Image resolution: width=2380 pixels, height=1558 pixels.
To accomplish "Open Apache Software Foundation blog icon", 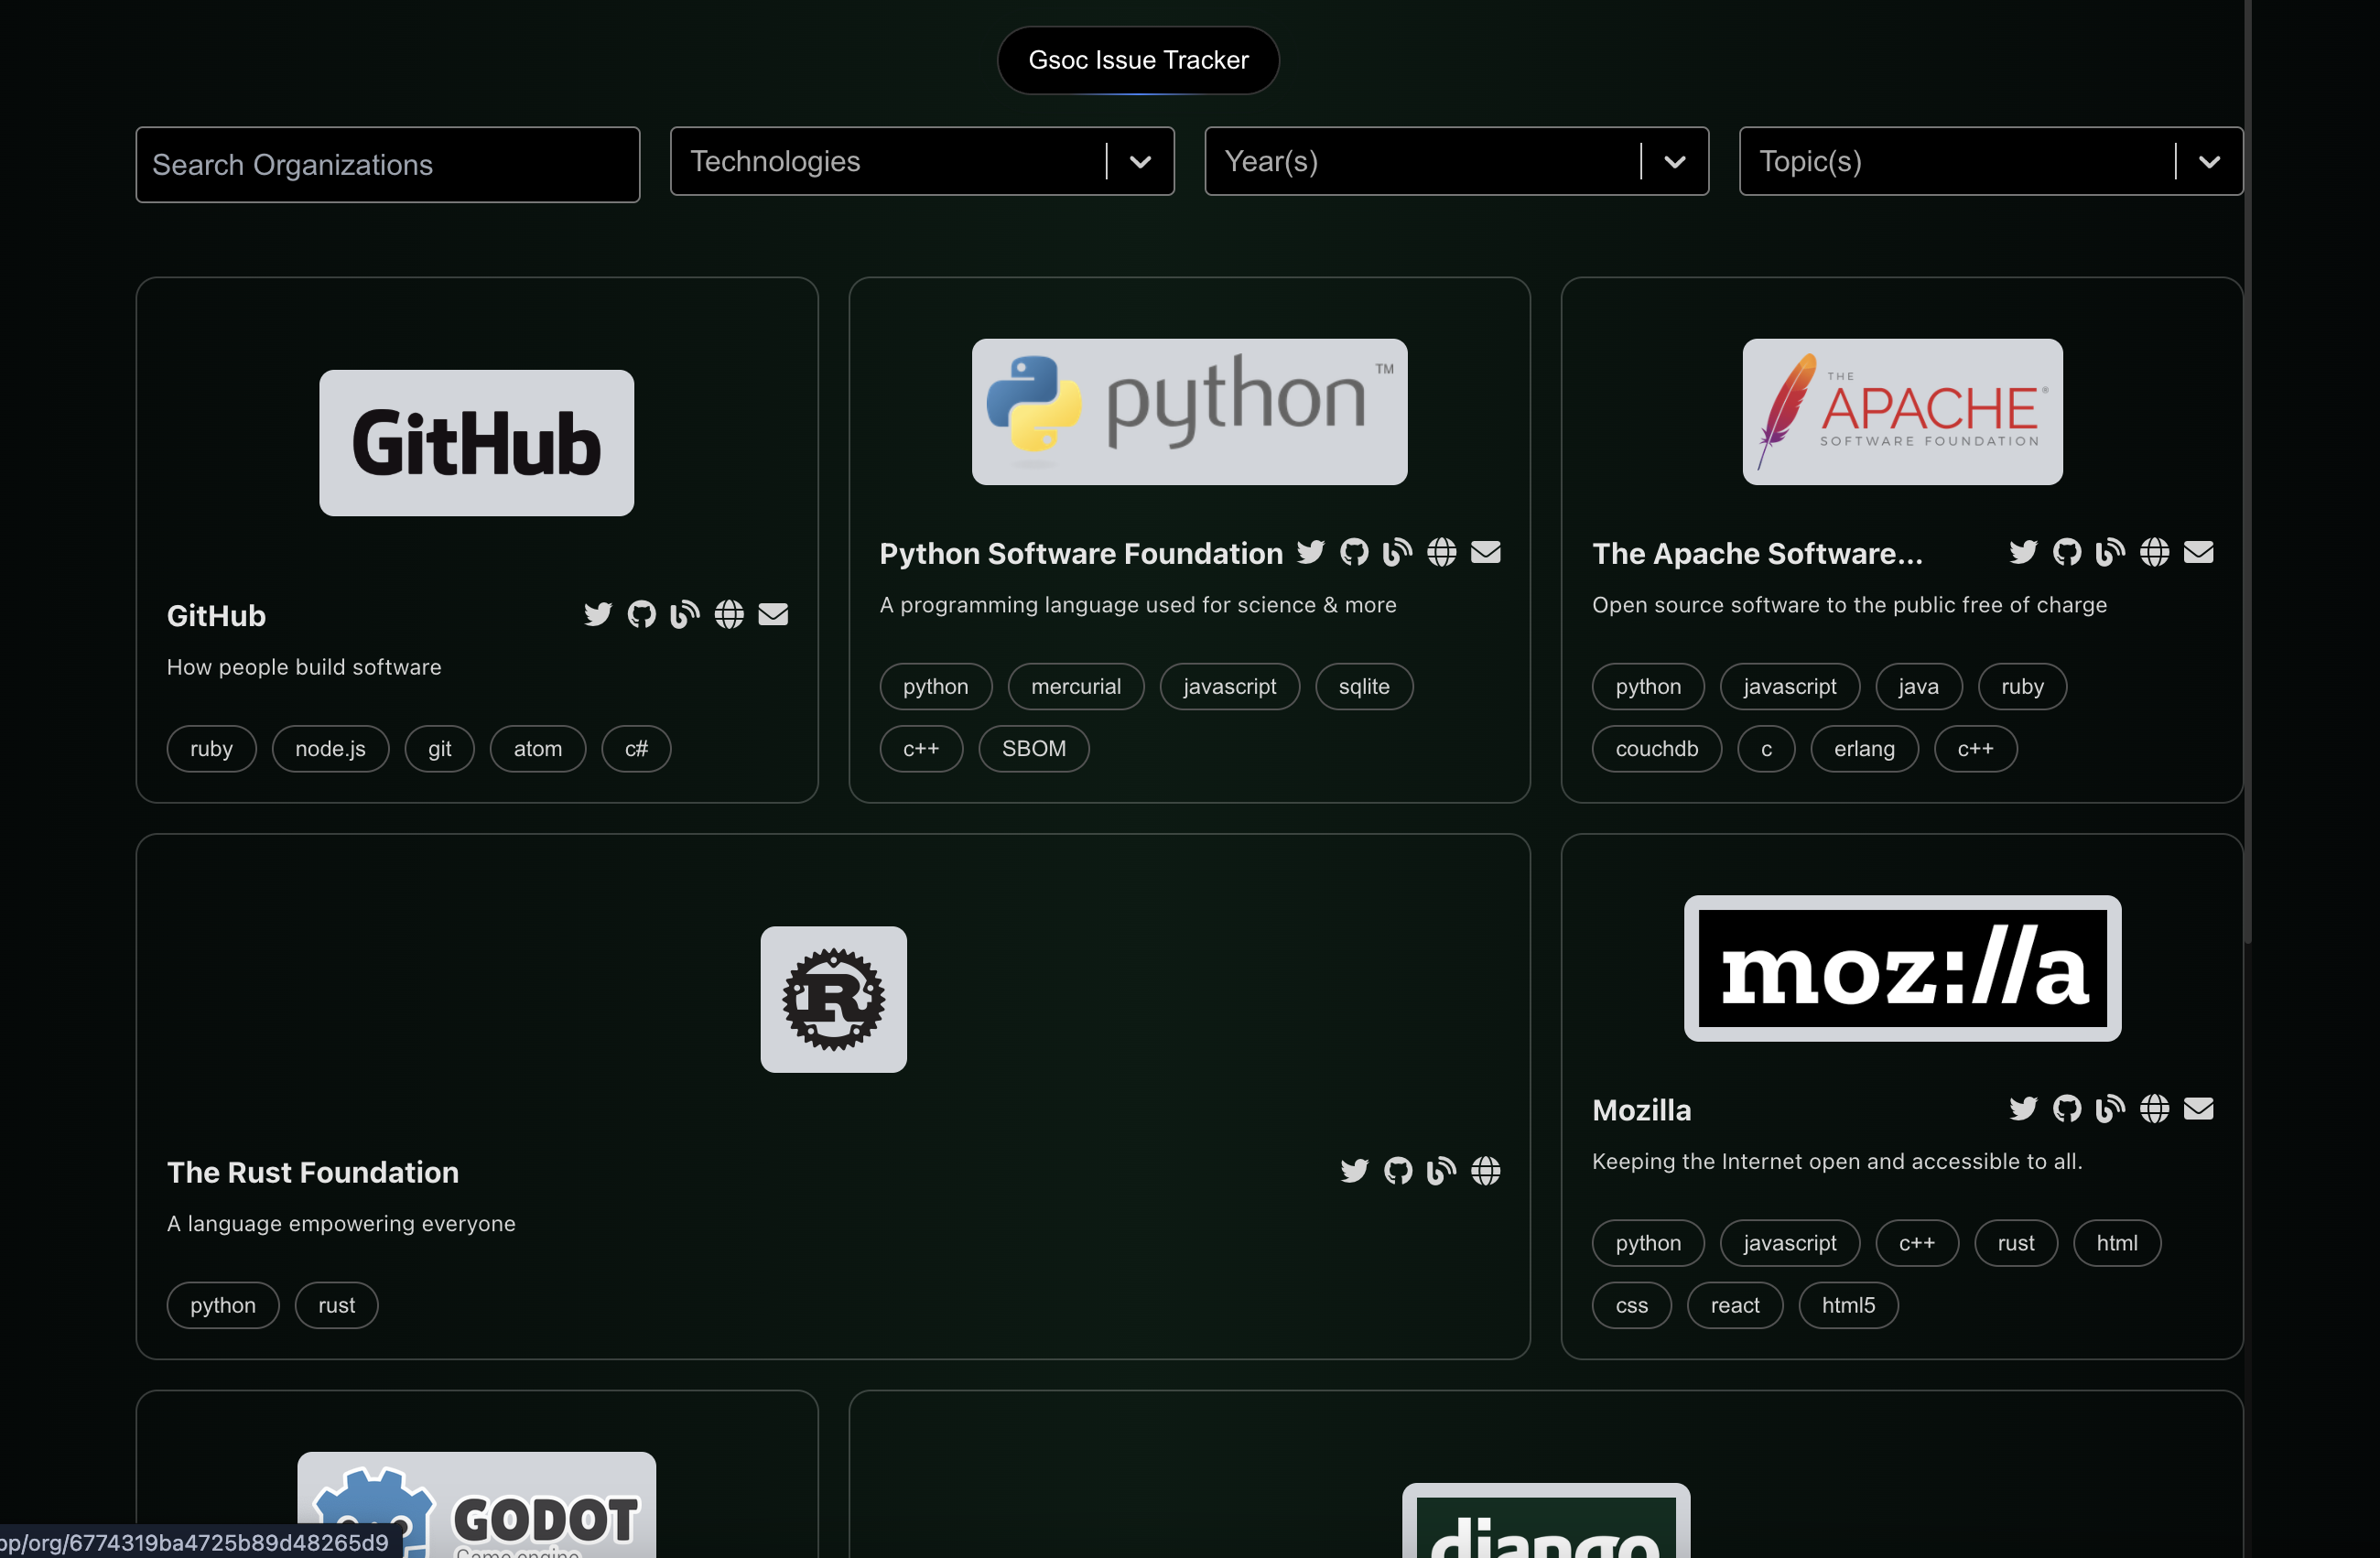I will pyautogui.click(x=2110, y=552).
